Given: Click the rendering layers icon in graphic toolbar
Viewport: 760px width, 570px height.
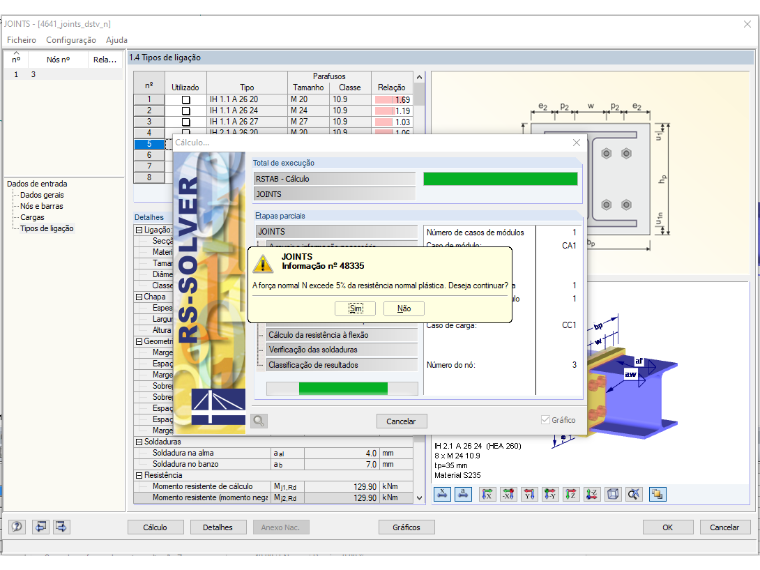Looking at the screenshot, I should tap(657, 494).
